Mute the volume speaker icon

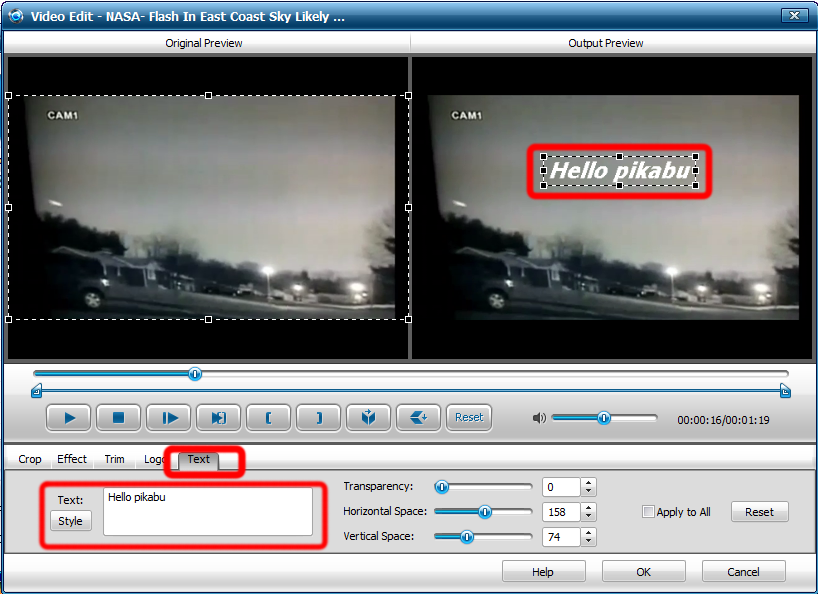pos(540,418)
